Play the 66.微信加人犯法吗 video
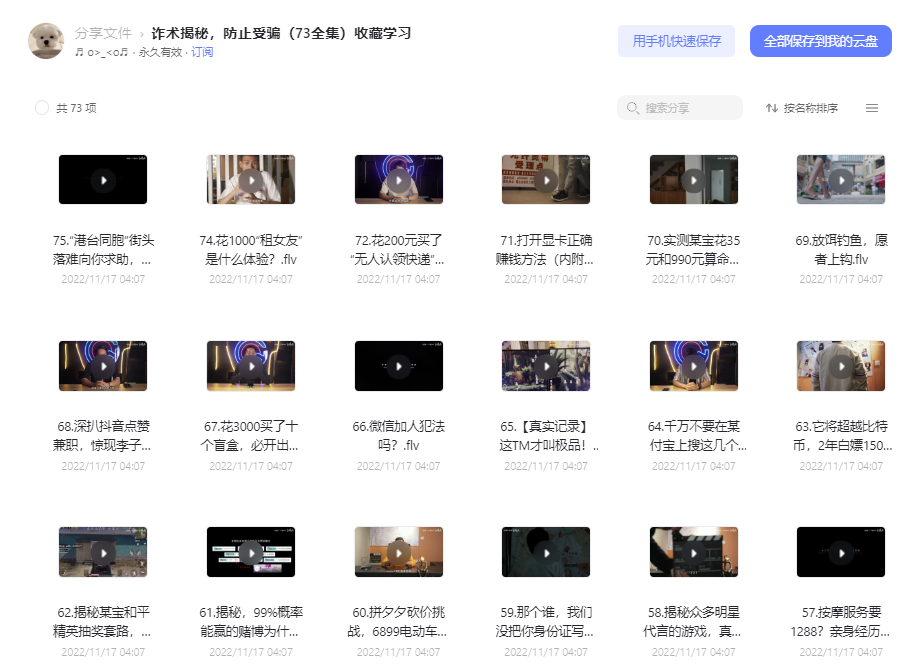 (399, 366)
